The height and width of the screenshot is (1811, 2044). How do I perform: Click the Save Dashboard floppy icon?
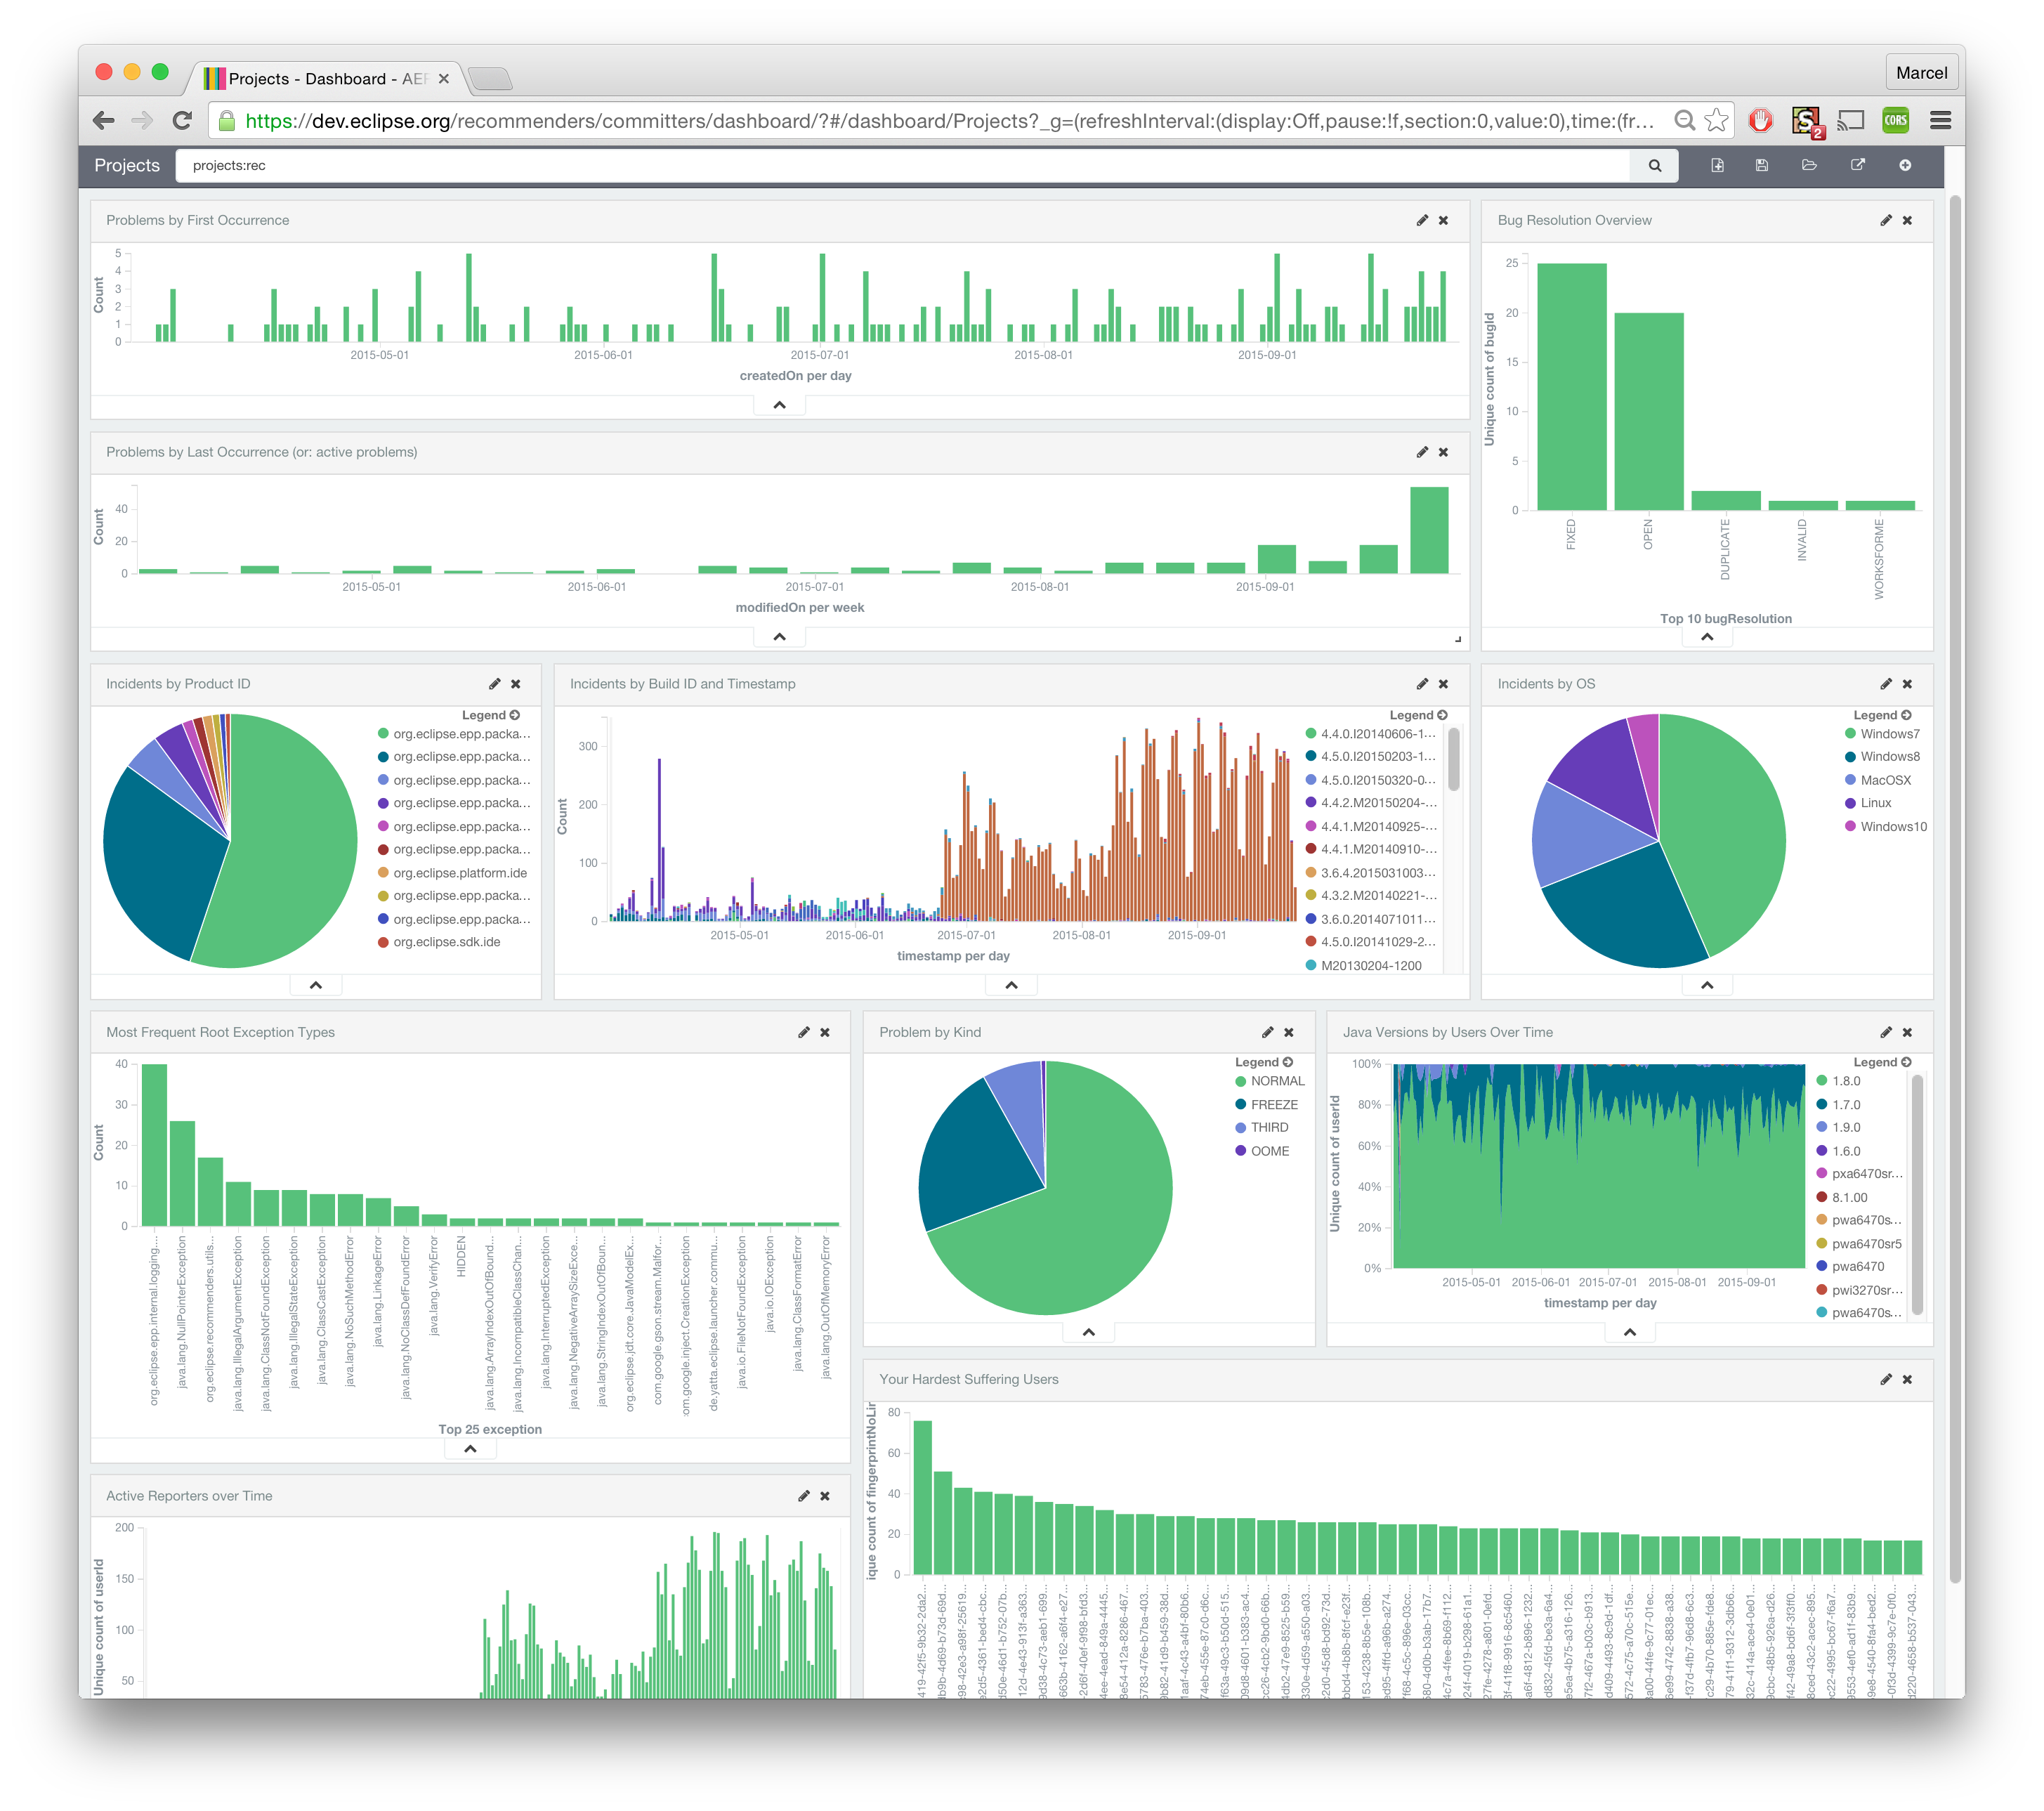coord(1762,165)
